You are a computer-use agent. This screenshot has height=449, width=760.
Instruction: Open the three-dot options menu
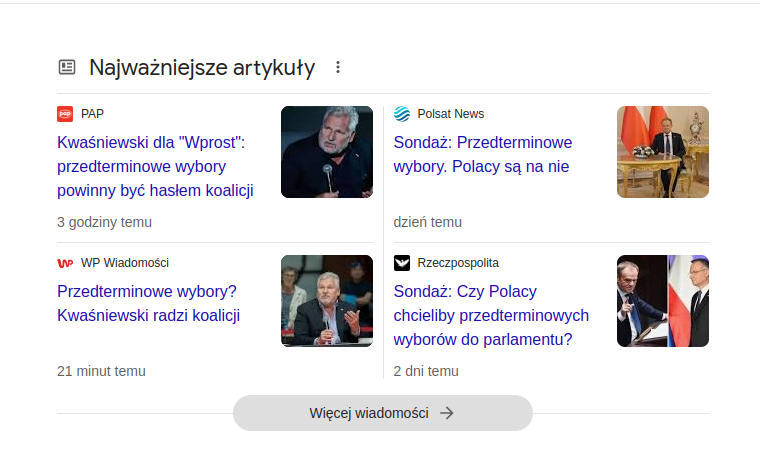pyautogui.click(x=338, y=67)
